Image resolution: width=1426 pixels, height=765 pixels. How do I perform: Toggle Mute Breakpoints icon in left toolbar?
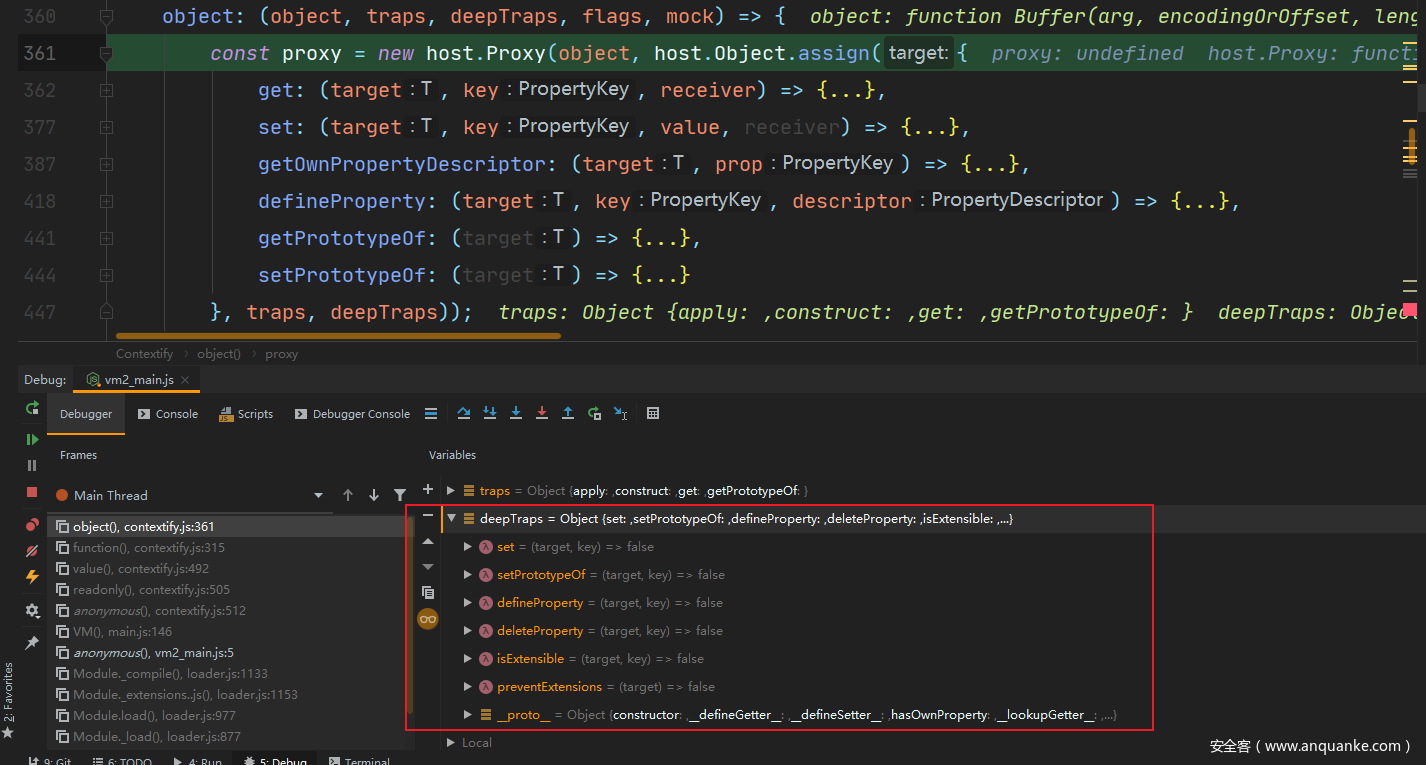point(32,551)
